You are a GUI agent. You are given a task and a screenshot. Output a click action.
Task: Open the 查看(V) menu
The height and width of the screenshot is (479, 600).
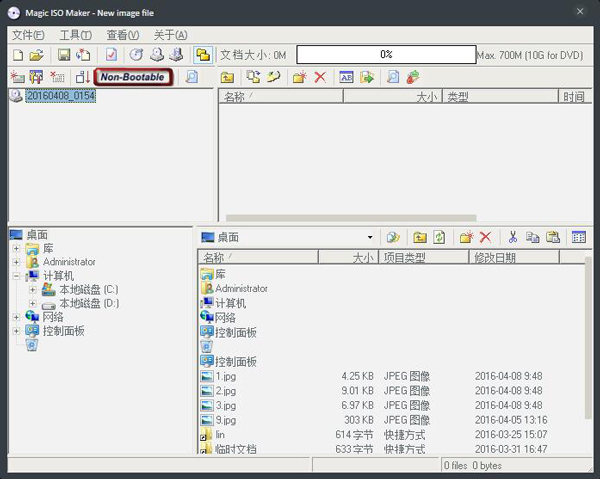[122, 35]
